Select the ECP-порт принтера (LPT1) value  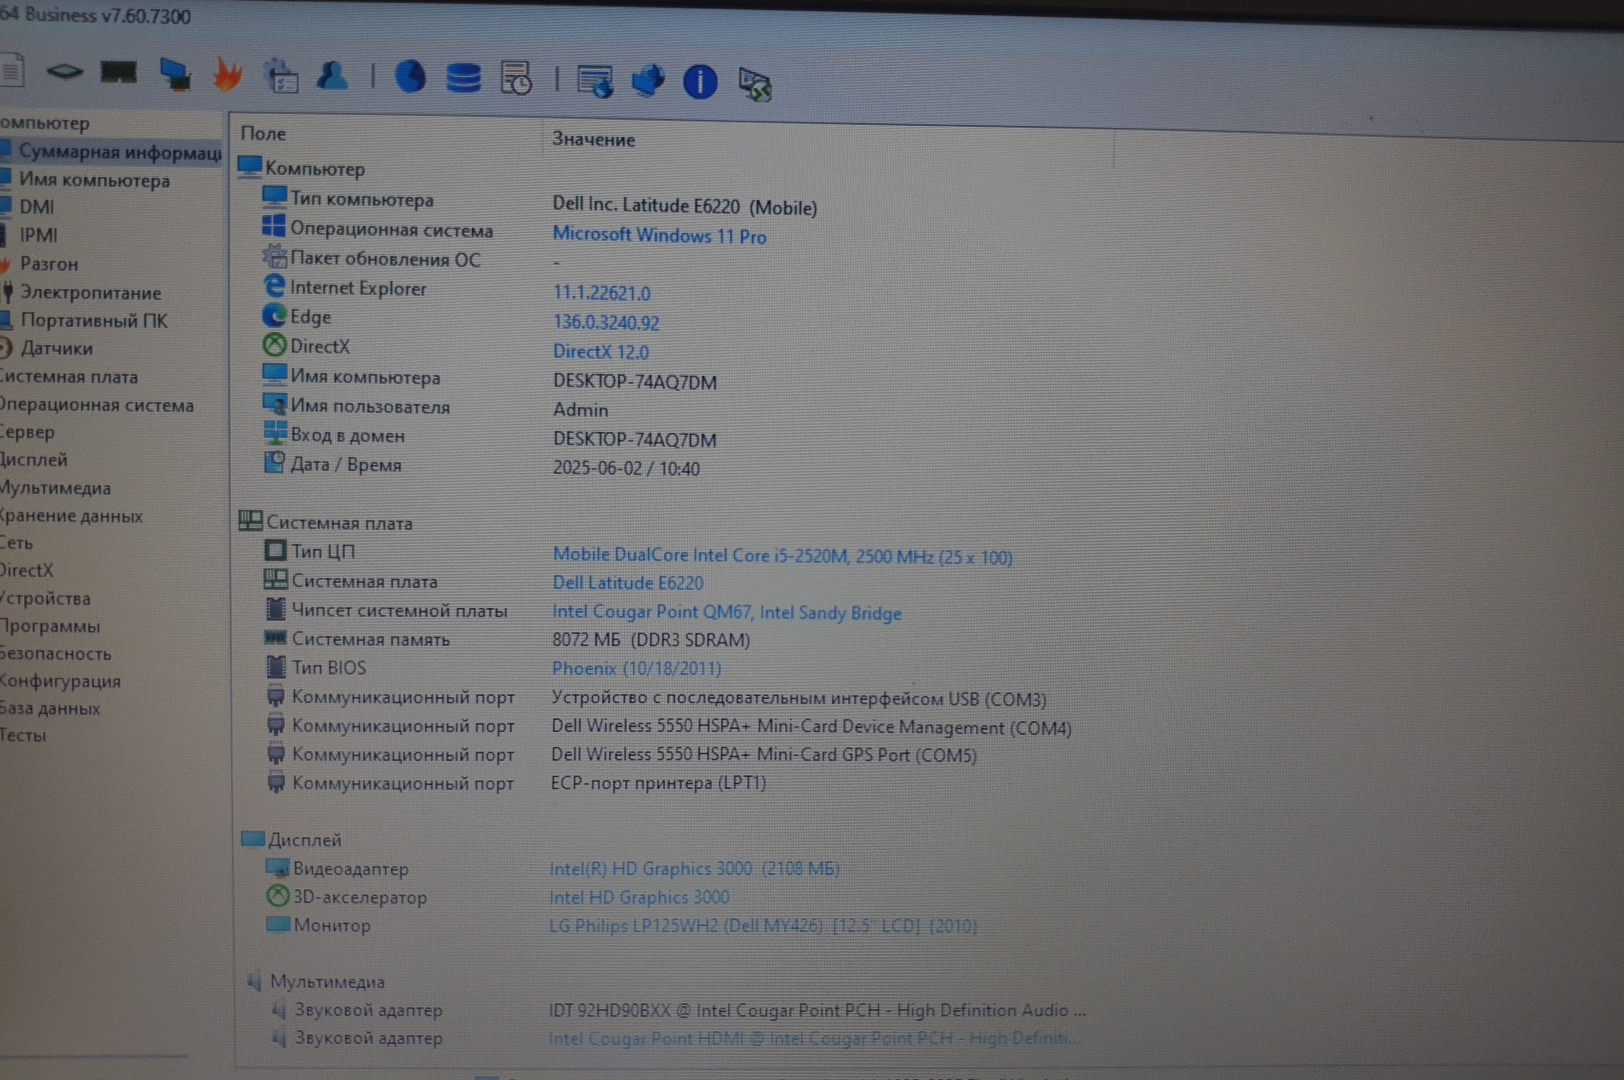click(658, 783)
